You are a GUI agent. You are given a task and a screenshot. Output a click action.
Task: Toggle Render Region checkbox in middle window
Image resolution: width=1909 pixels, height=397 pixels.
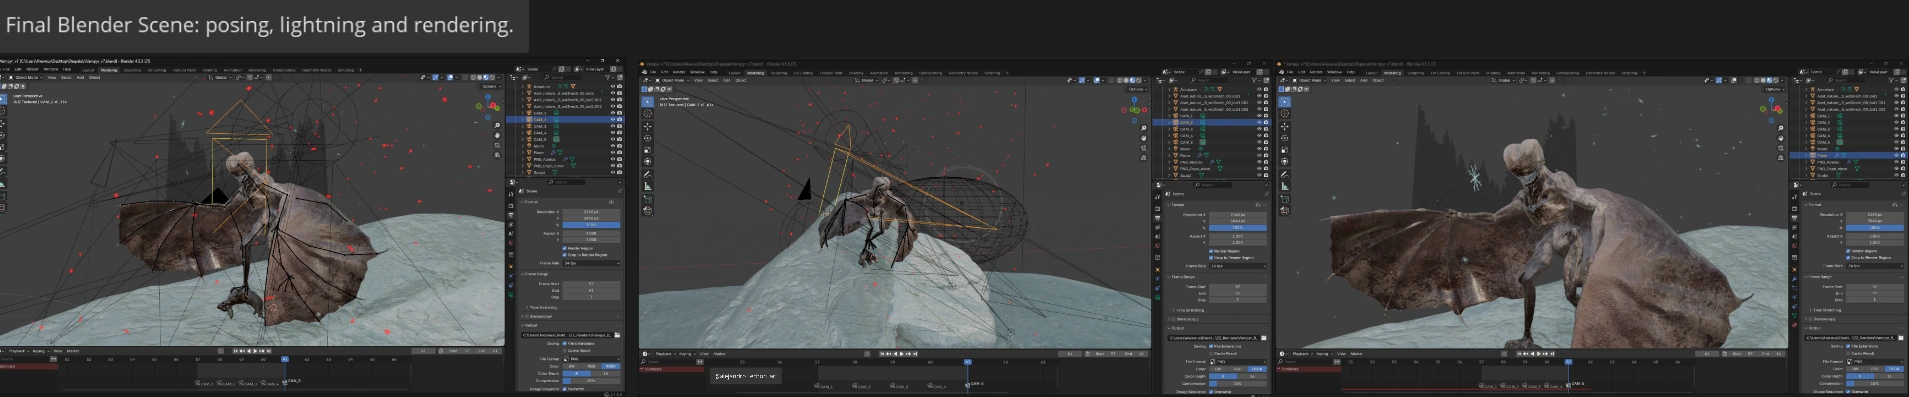point(1211,251)
